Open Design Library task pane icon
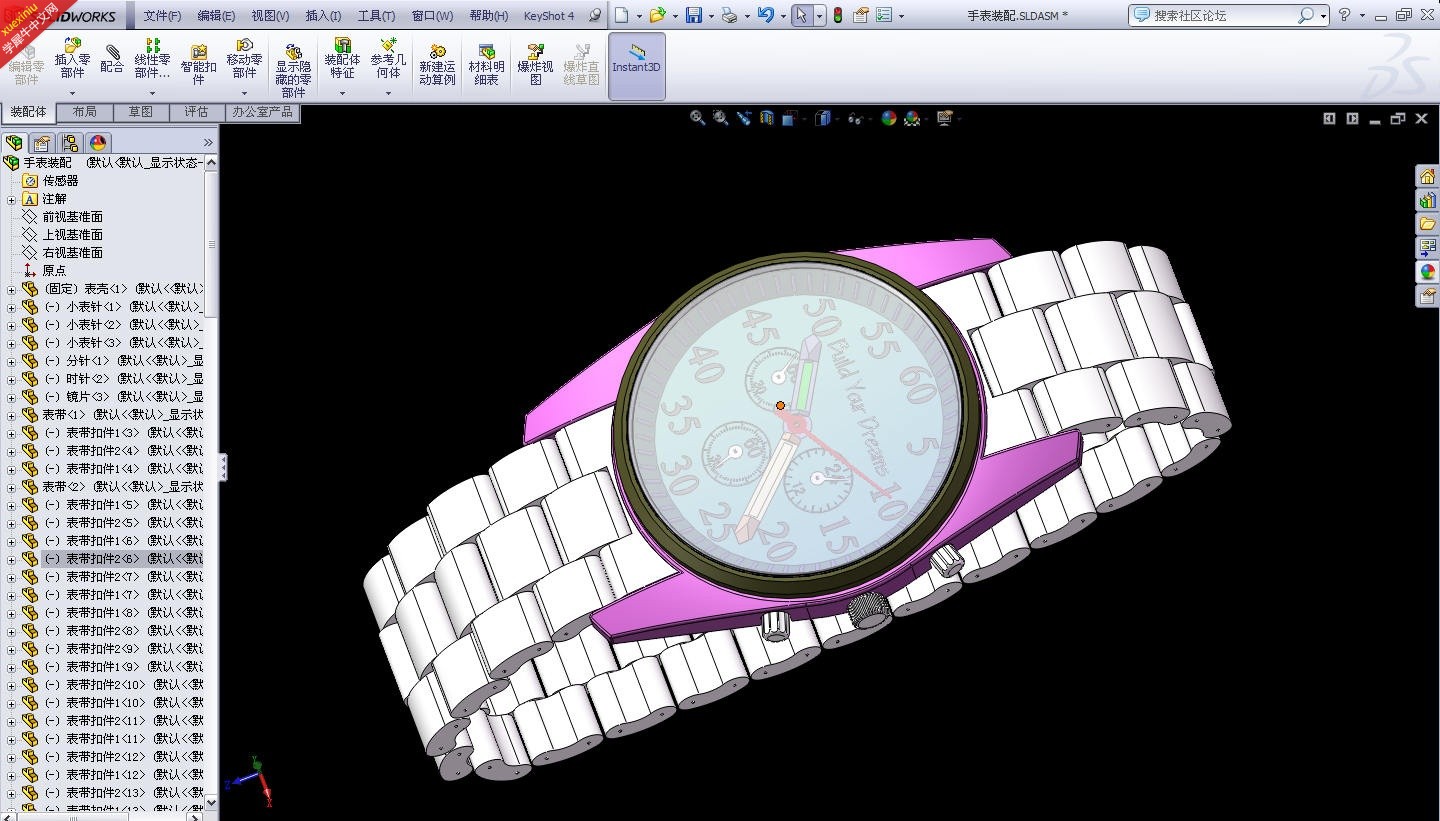 [1427, 200]
